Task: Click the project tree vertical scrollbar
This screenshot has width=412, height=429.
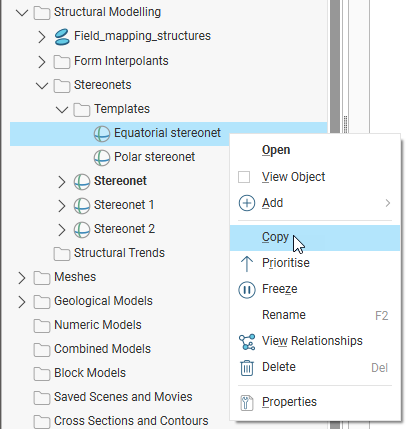Action: point(335,214)
